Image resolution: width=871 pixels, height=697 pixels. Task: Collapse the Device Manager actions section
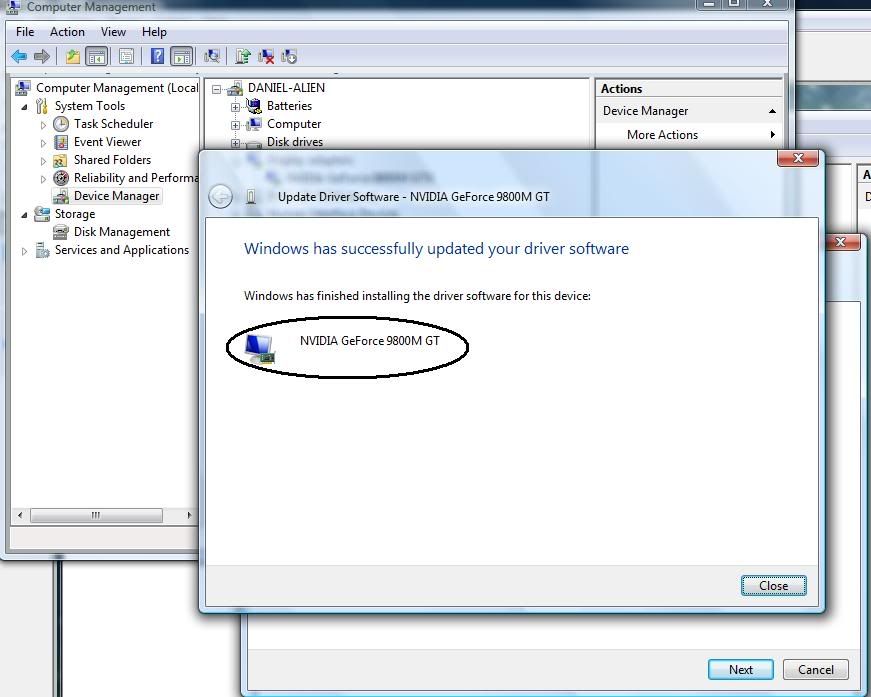pyautogui.click(x=772, y=111)
